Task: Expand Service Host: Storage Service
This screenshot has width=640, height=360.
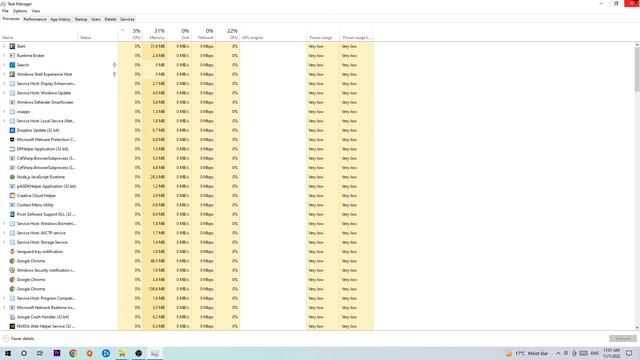Action: [x=4, y=242]
